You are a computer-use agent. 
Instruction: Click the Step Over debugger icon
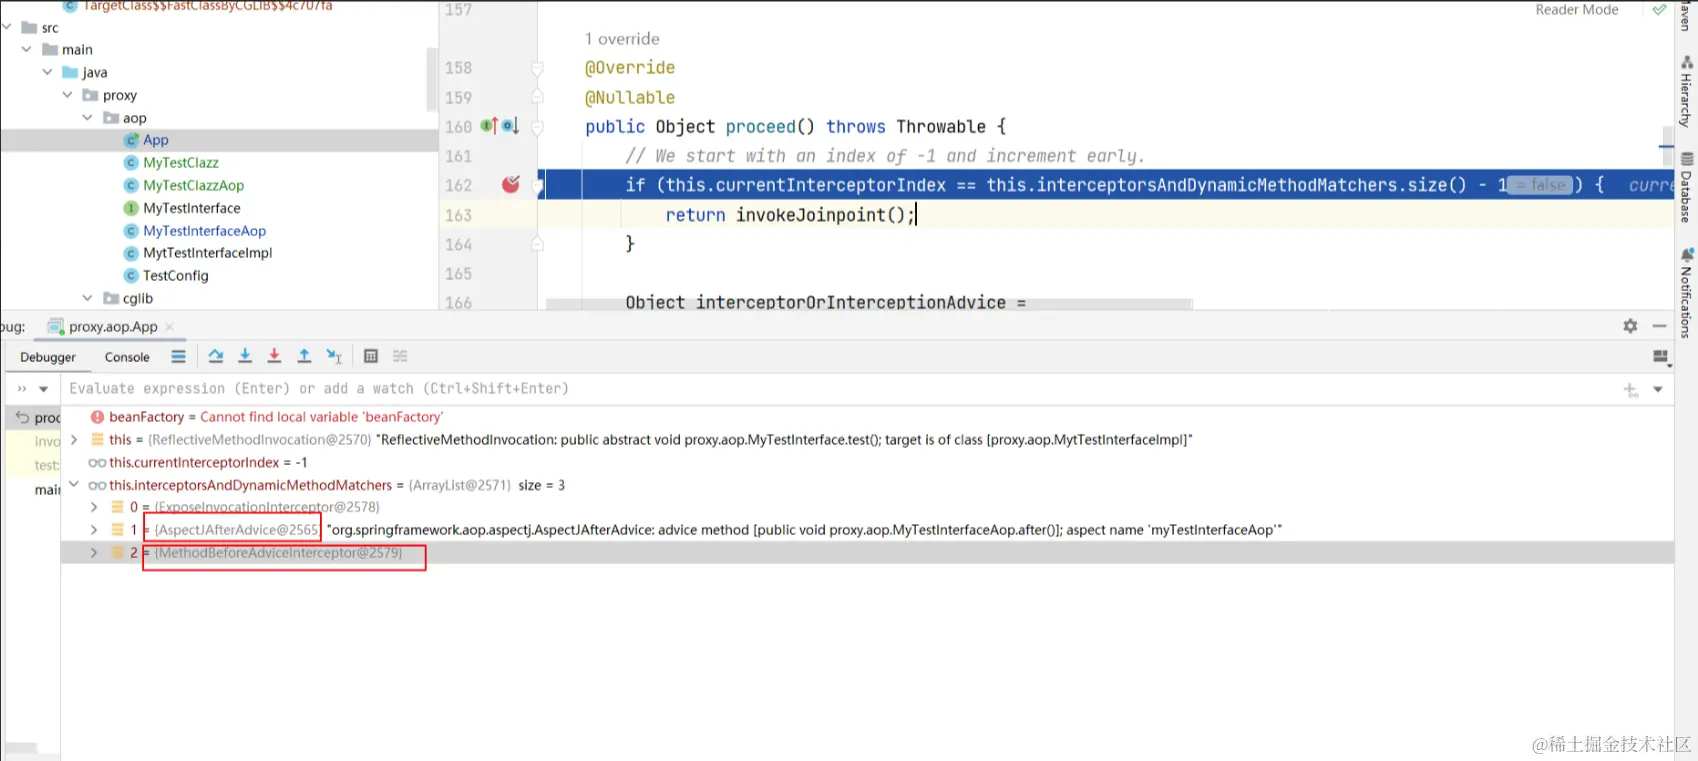click(216, 356)
